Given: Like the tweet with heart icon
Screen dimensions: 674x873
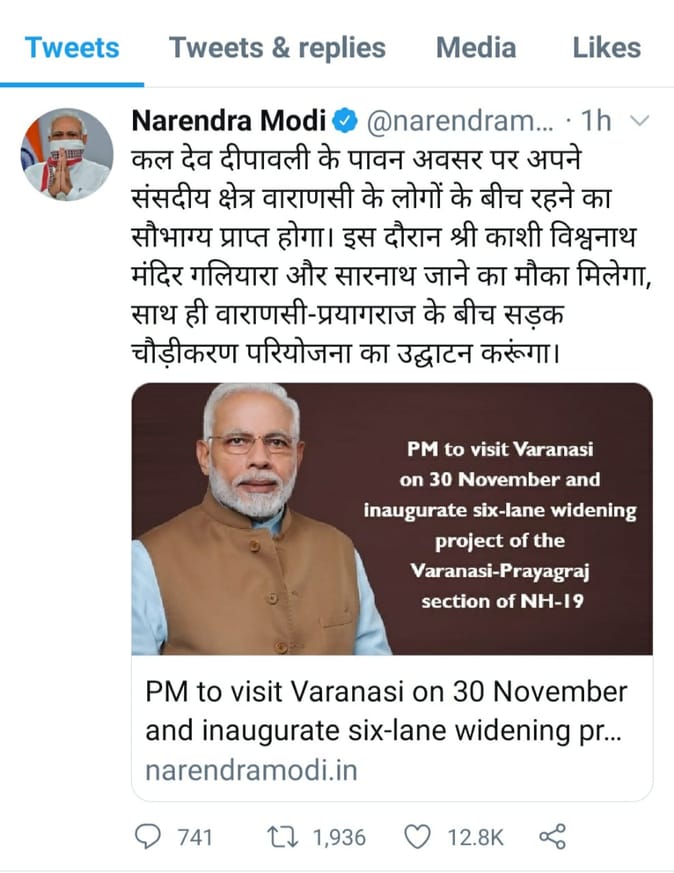Looking at the screenshot, I should (x=417, y=837).
